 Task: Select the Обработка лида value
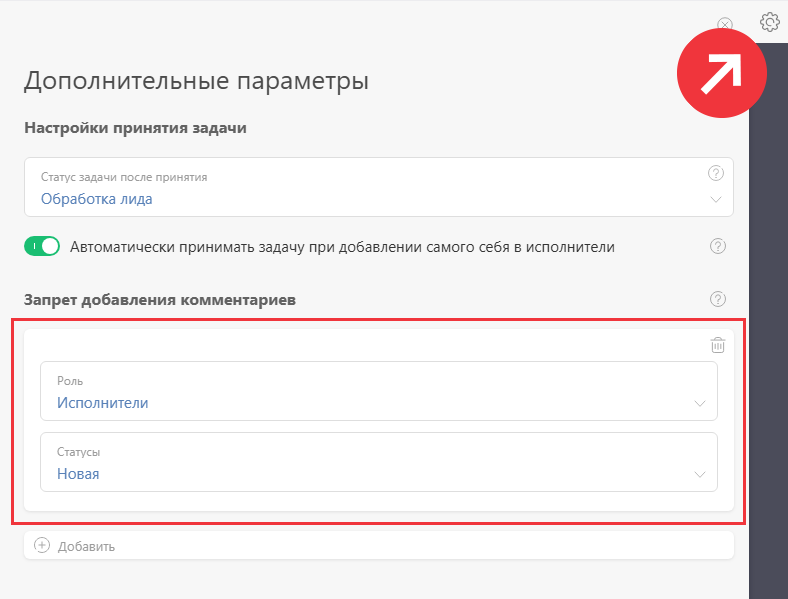[x=96, y=199]
